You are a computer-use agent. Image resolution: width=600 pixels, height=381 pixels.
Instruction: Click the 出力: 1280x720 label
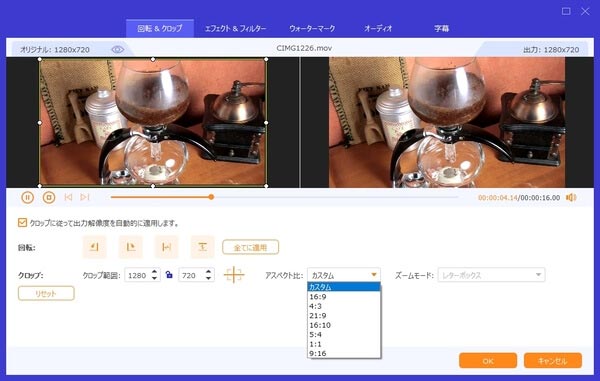(551, 50)
